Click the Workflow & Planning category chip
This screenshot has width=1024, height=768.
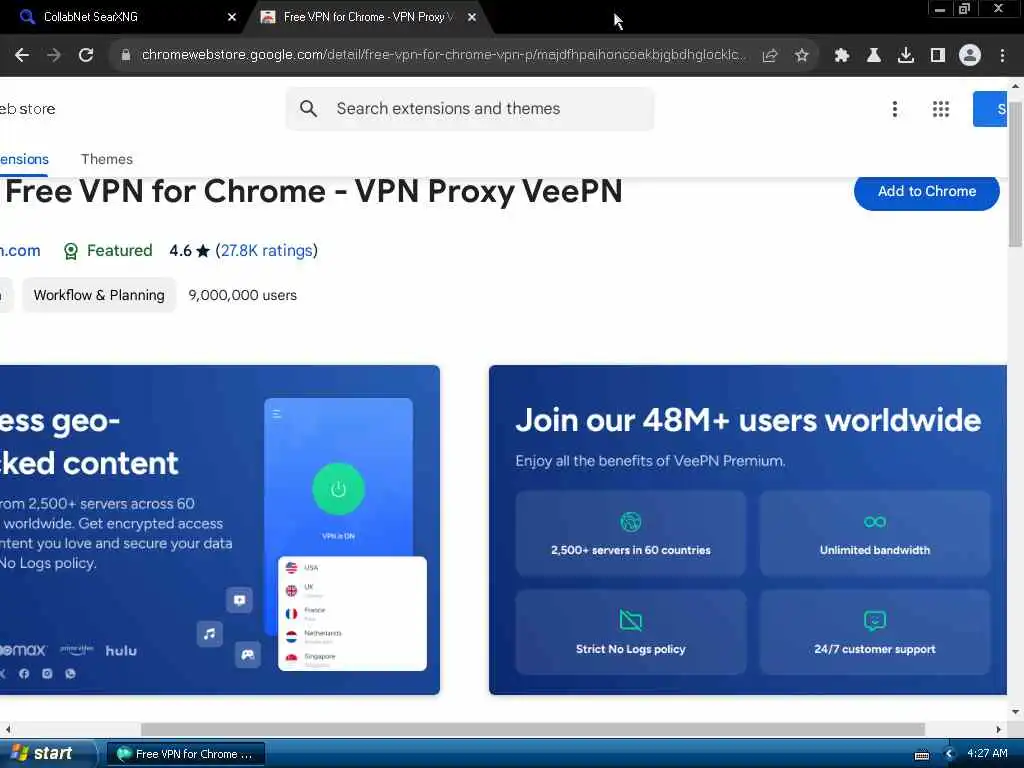pyautogui.click(x=99, y=295)
